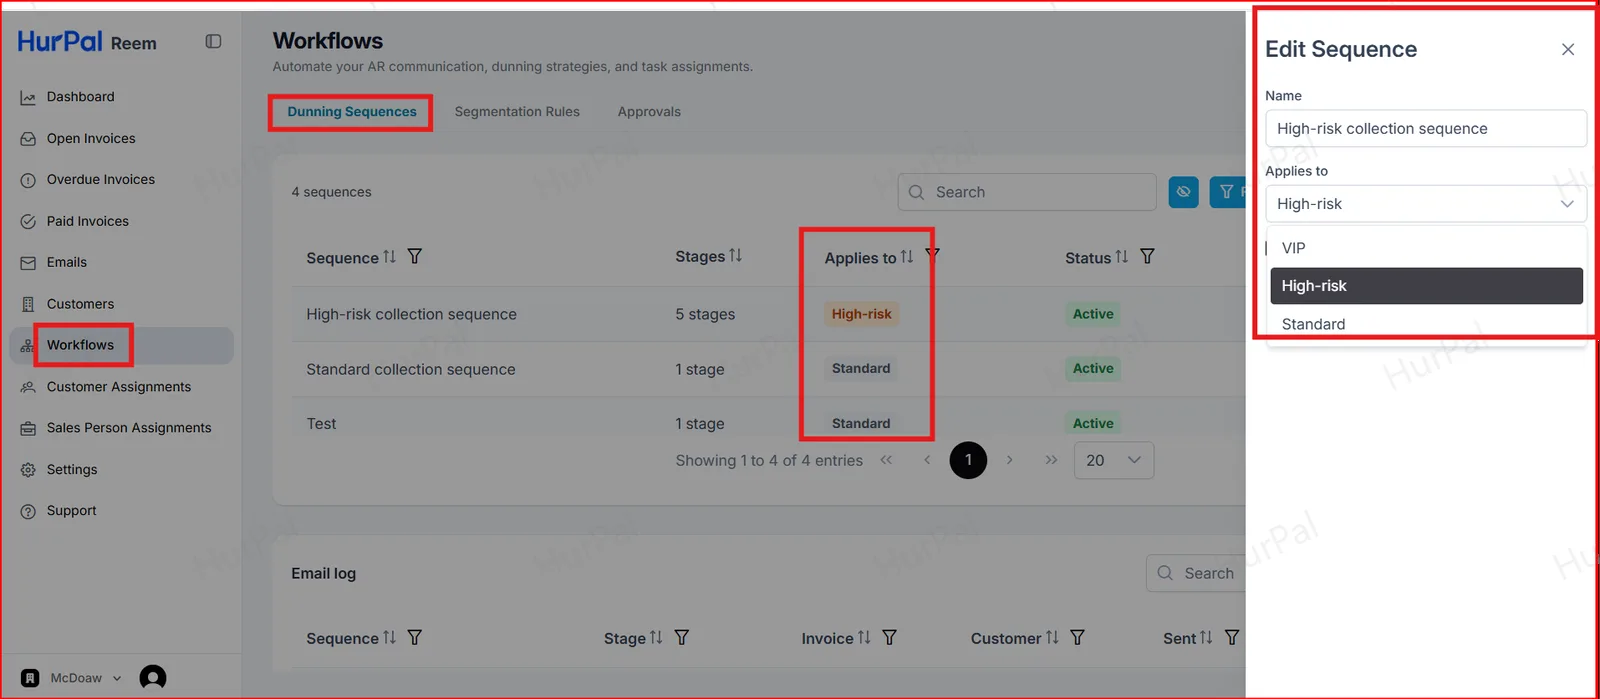1600x699 pixels.
Task: Click the sequence Name input field
Action: point(1426,129)
